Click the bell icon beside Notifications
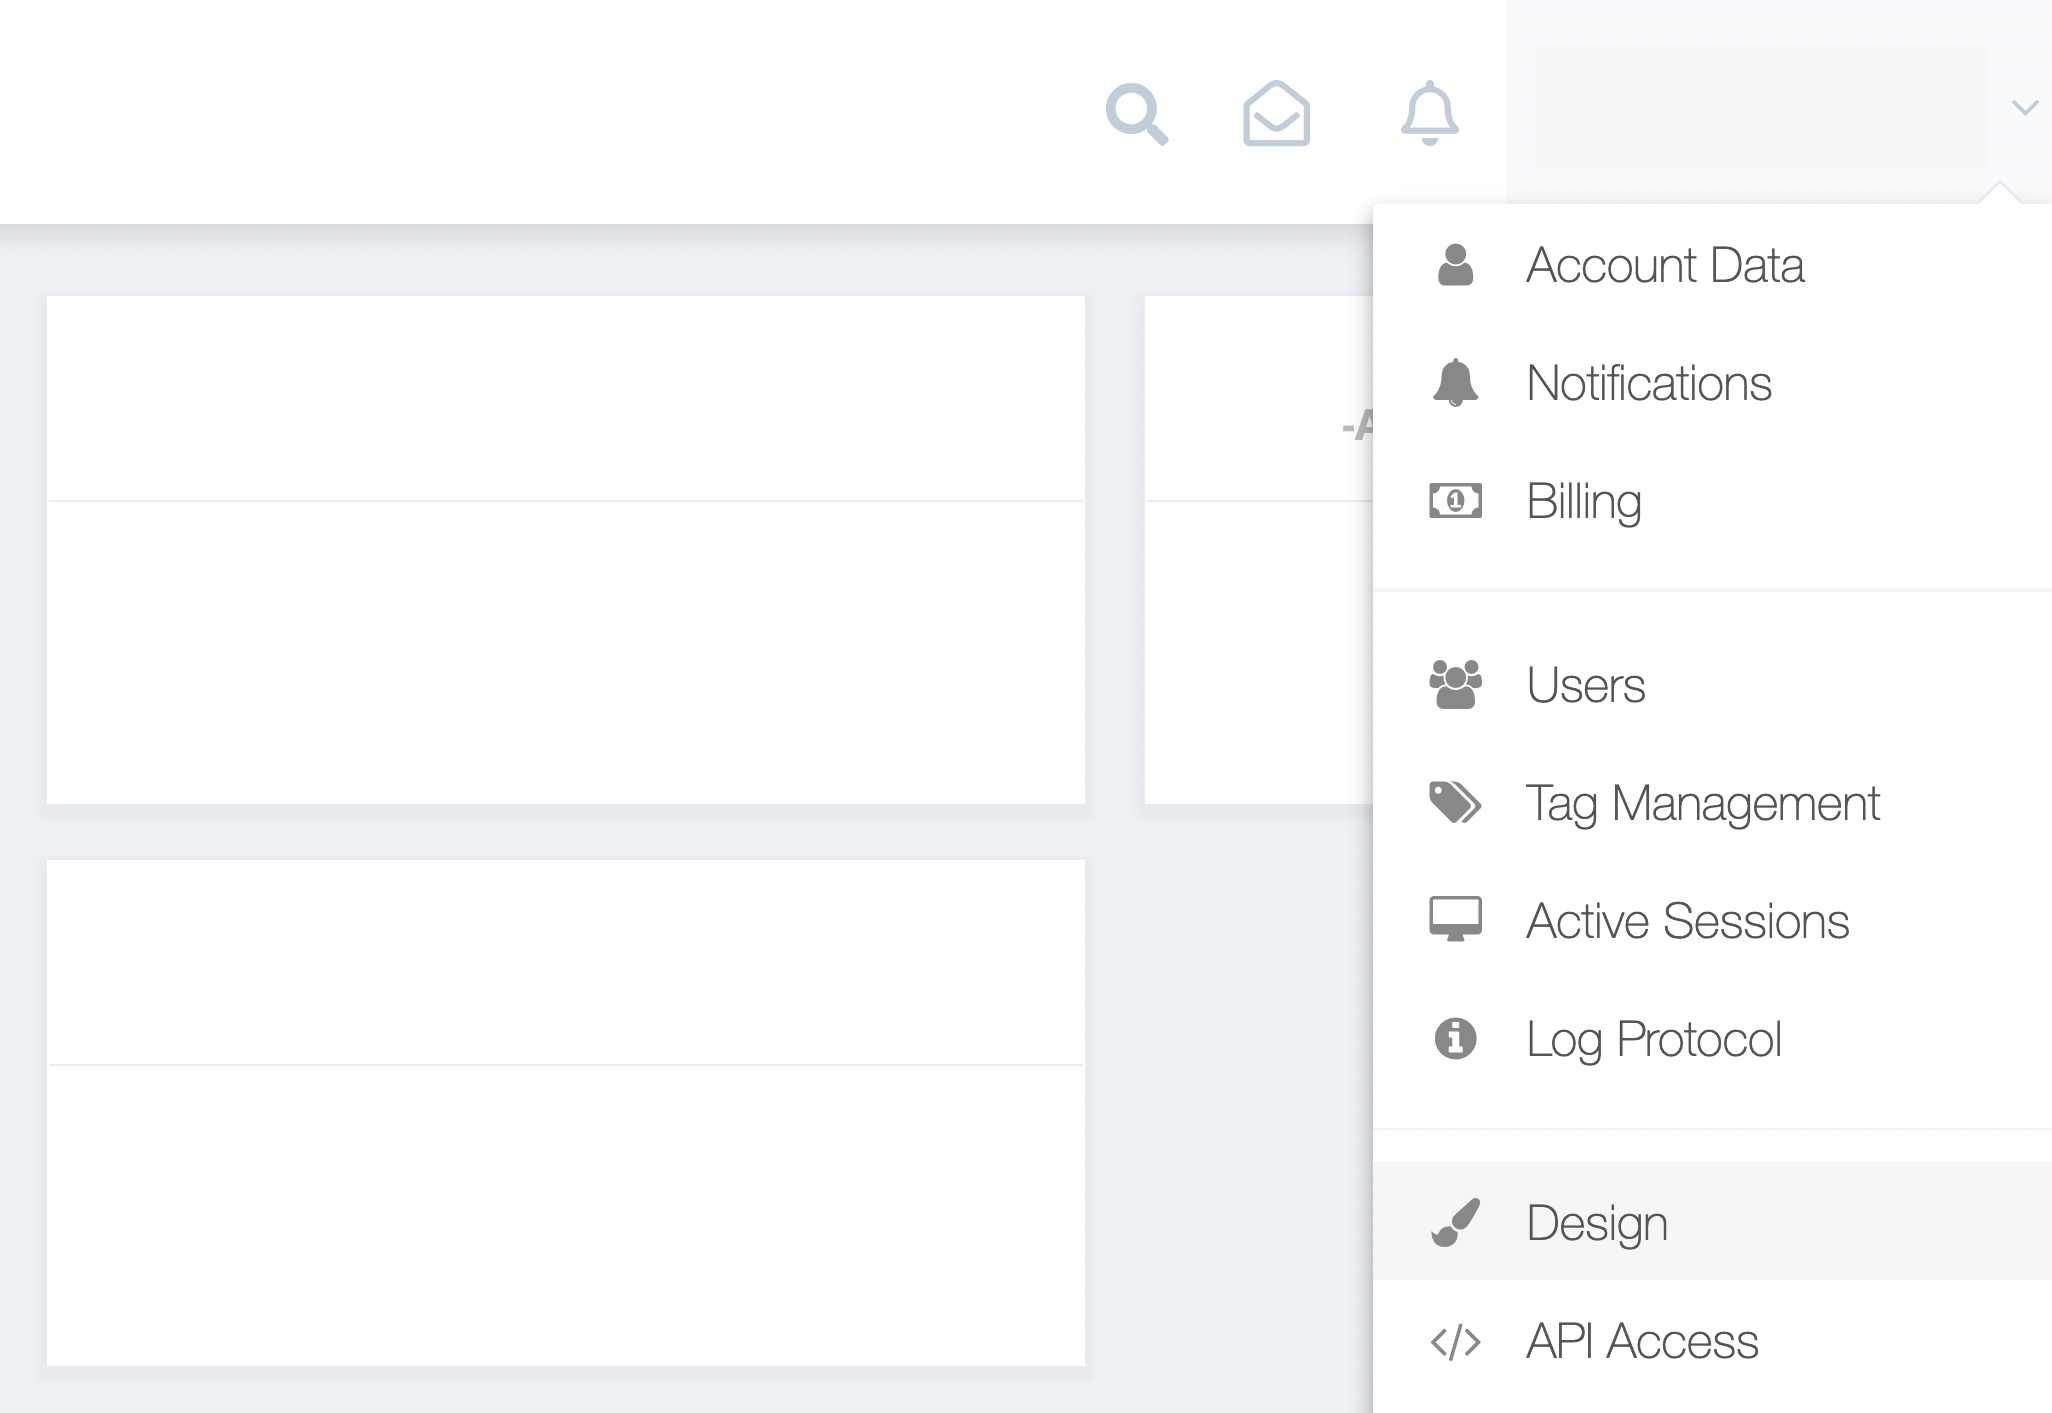Screen dimensions: 2052x1413 [1455, 383]
